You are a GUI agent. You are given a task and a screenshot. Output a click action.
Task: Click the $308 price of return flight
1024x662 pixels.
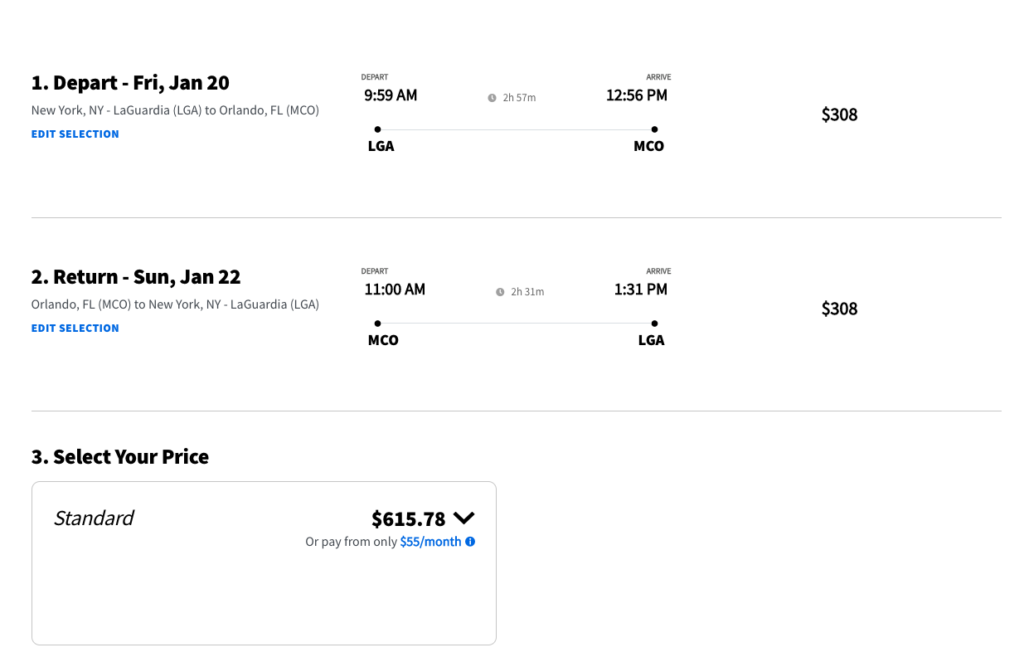(x=839, y=309)
